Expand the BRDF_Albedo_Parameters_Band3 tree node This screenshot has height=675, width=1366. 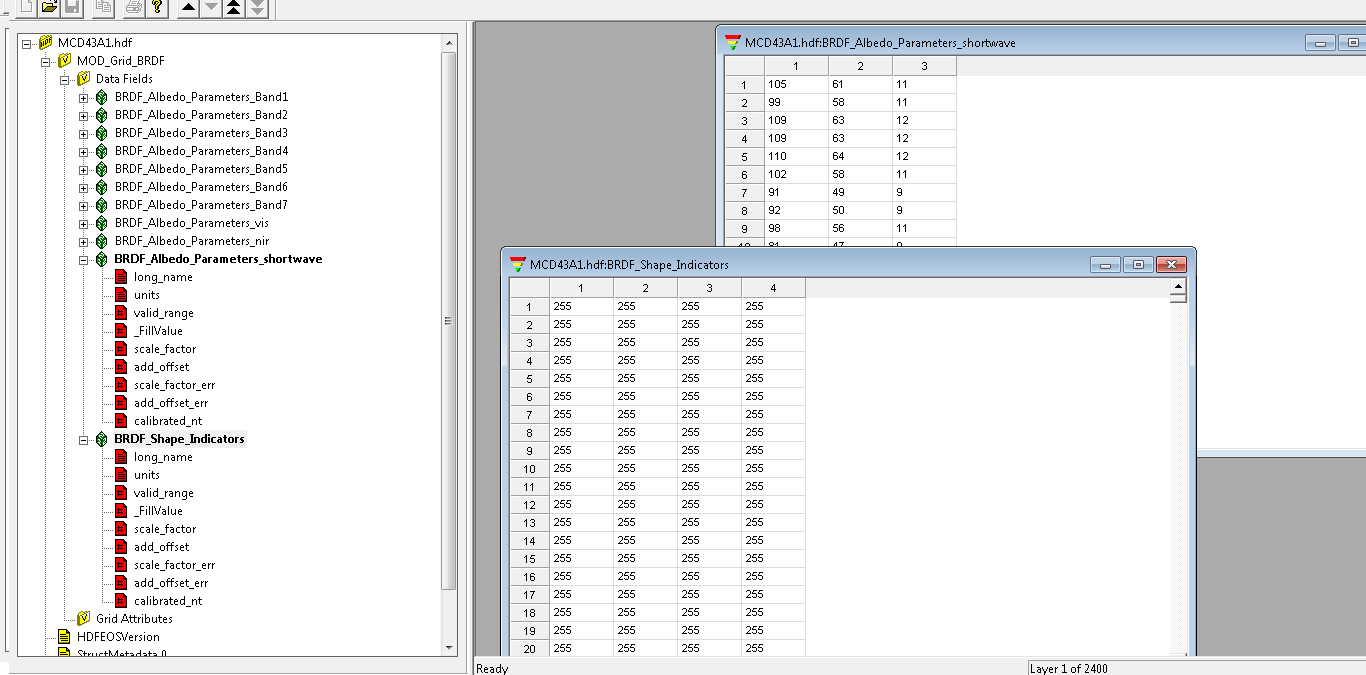(x=84, y=133)
